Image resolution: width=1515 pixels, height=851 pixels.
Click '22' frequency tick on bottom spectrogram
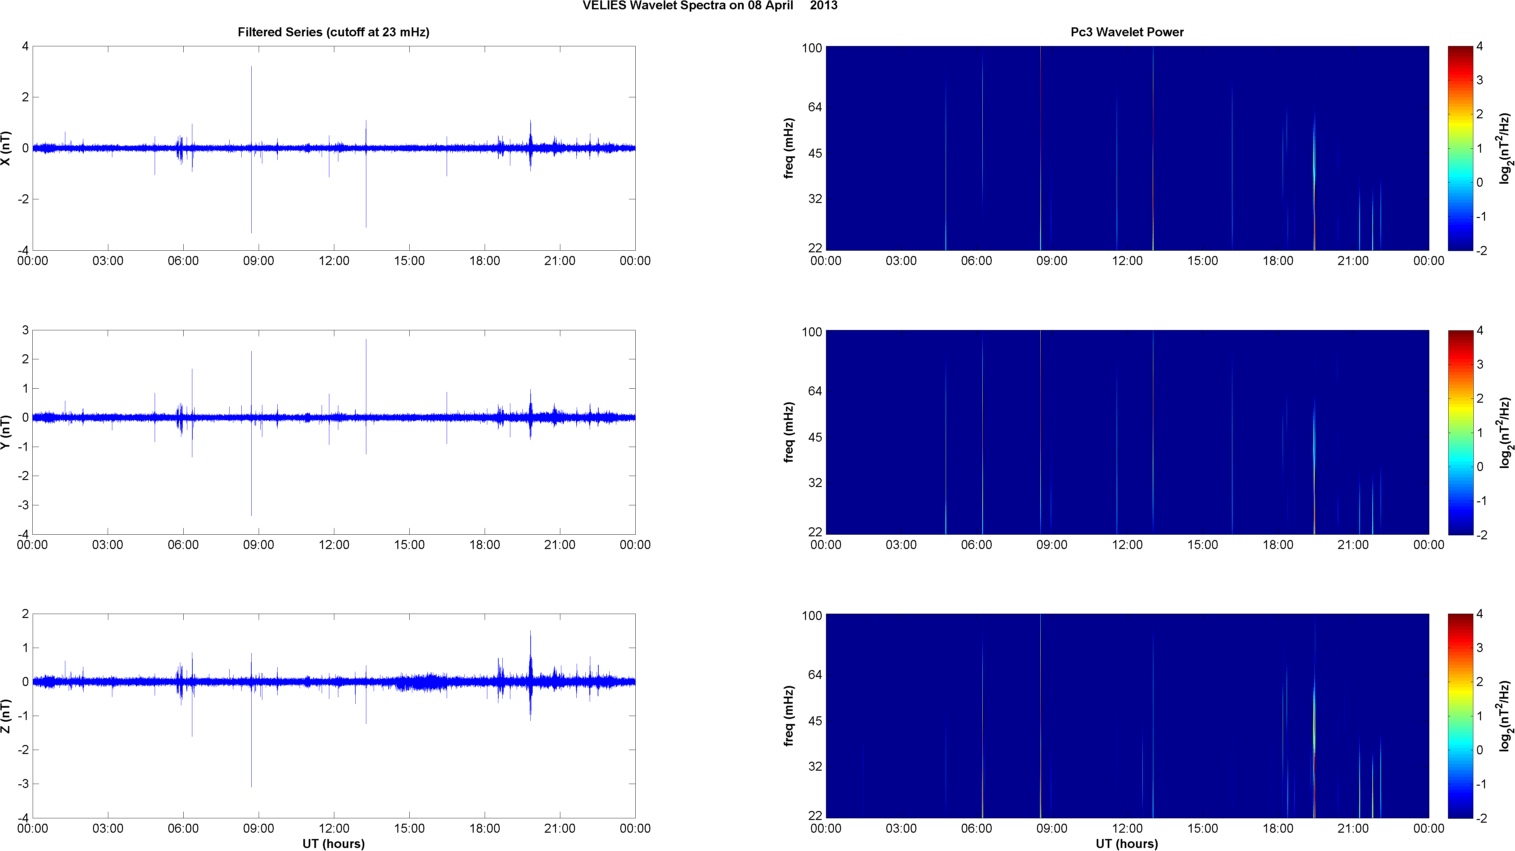tap(815, 816)
